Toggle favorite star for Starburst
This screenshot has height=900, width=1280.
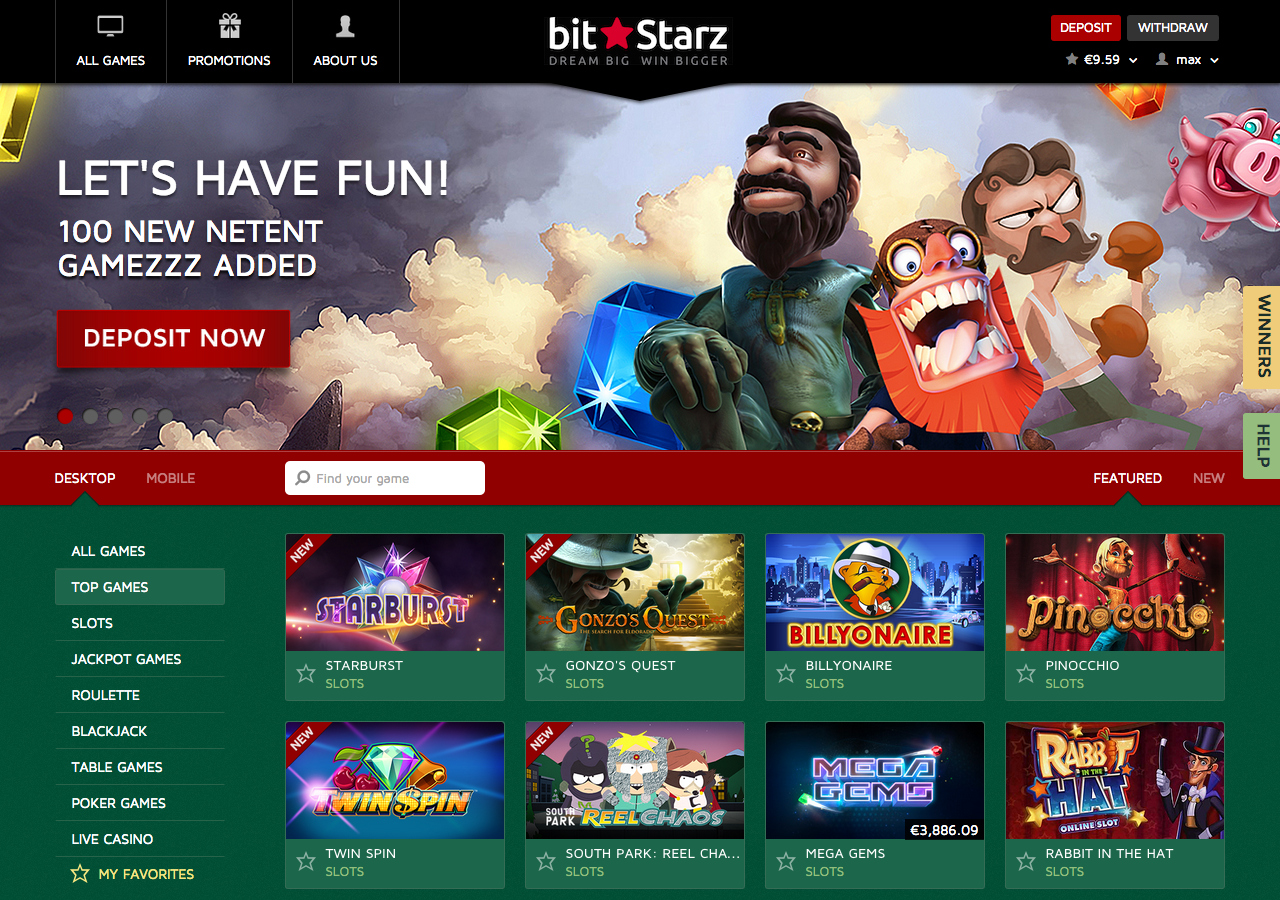[x=306, y=674]
